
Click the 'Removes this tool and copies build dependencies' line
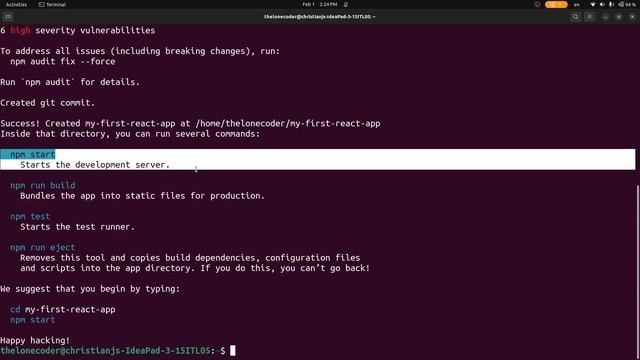(190, 258)
